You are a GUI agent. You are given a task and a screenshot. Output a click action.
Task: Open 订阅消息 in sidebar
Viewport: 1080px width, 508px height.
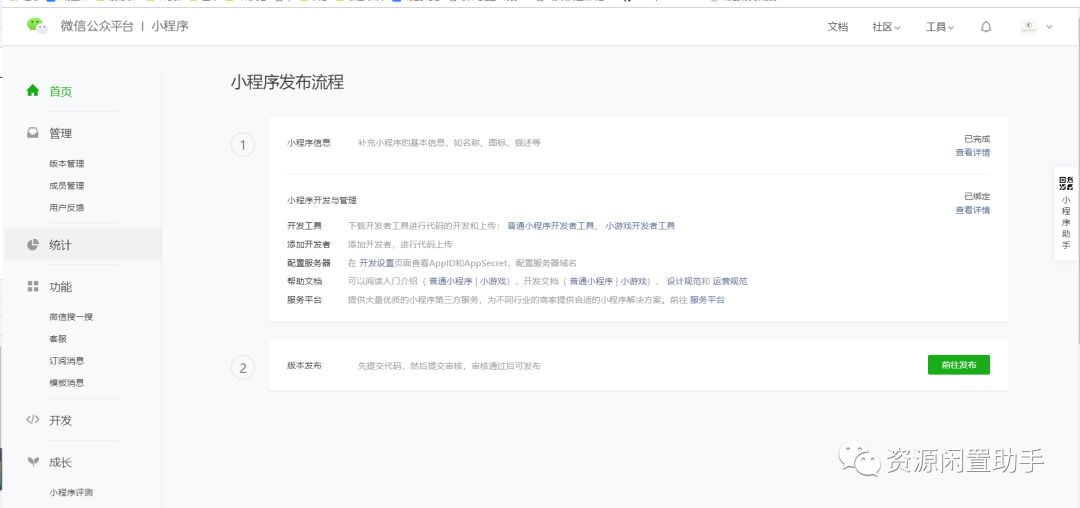tap(67, 361)
